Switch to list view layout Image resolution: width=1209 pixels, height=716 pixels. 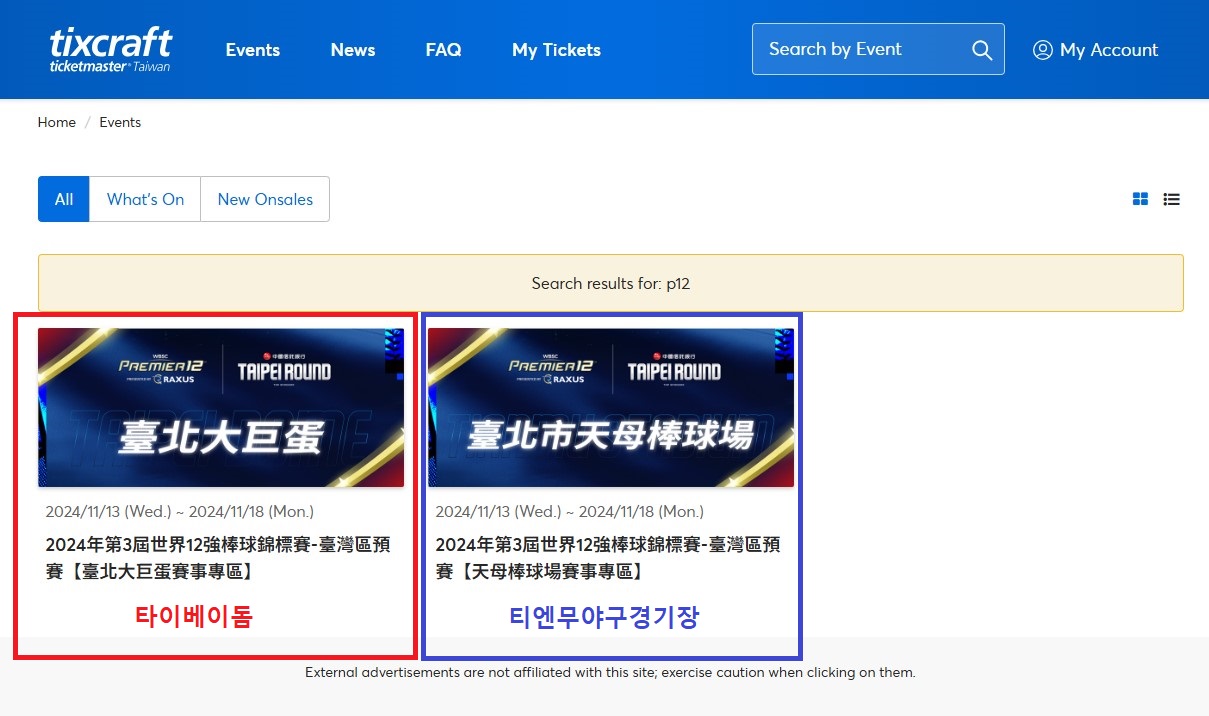tap(1172, 199)
